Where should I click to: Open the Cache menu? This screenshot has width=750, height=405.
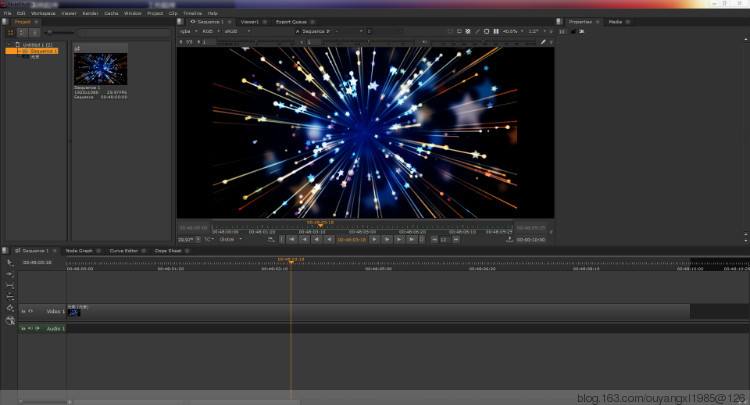(111, 13)
